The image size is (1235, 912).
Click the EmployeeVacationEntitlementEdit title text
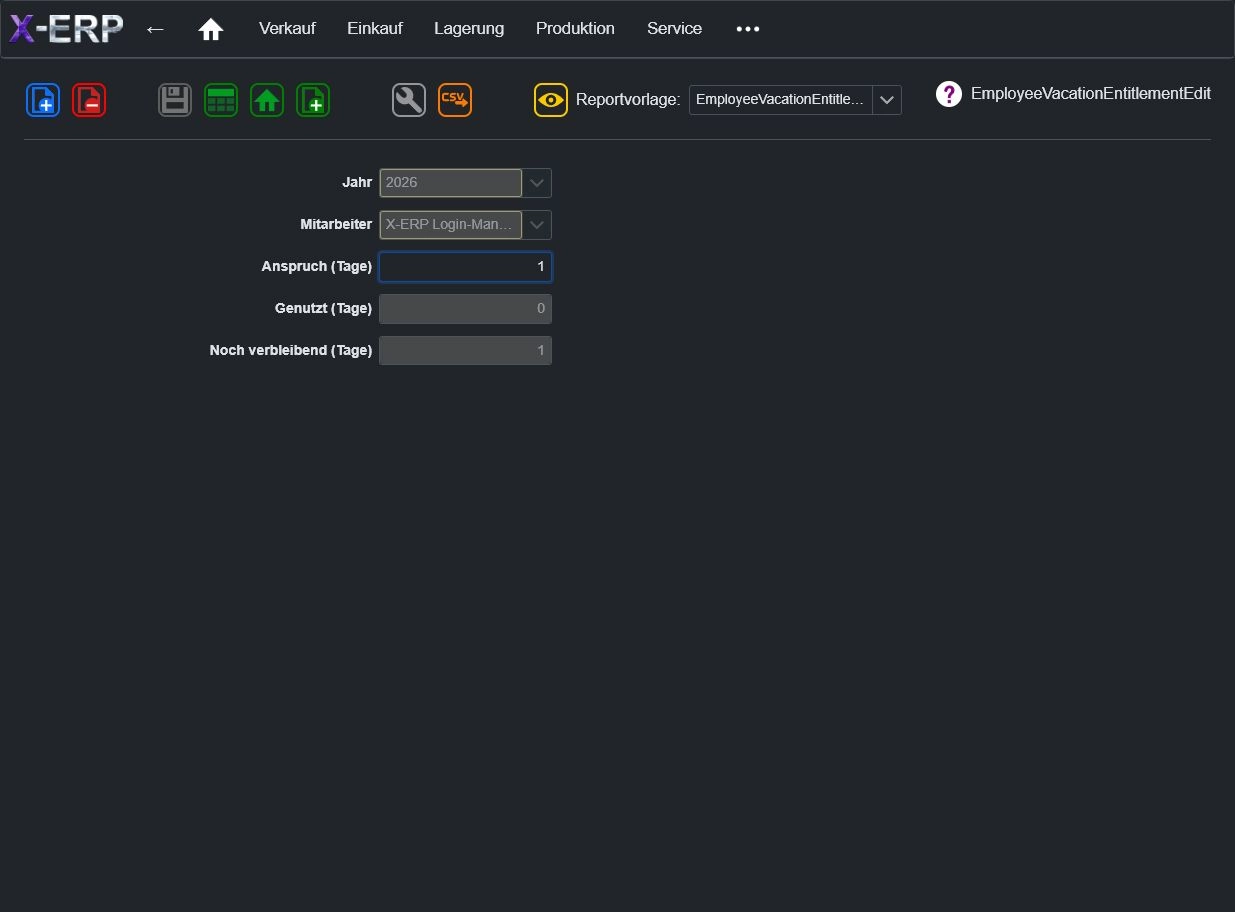(1091, 94)
